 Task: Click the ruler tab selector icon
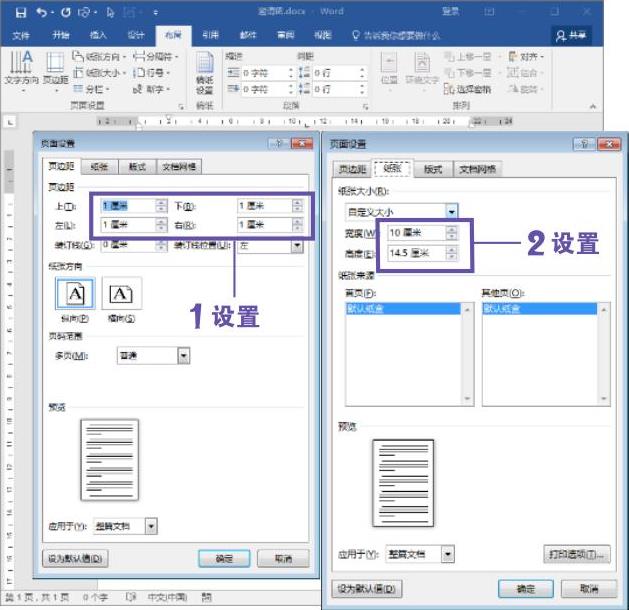pos(10,122)
